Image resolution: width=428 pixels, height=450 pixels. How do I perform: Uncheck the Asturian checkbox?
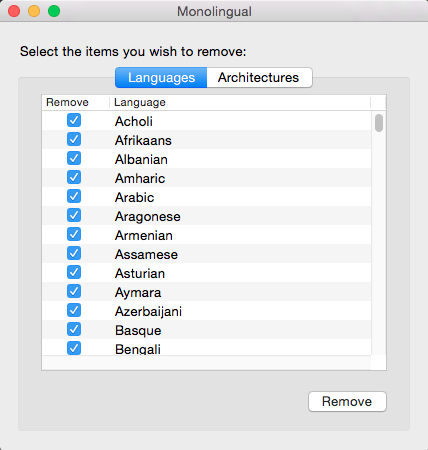[x=74, y=272]
